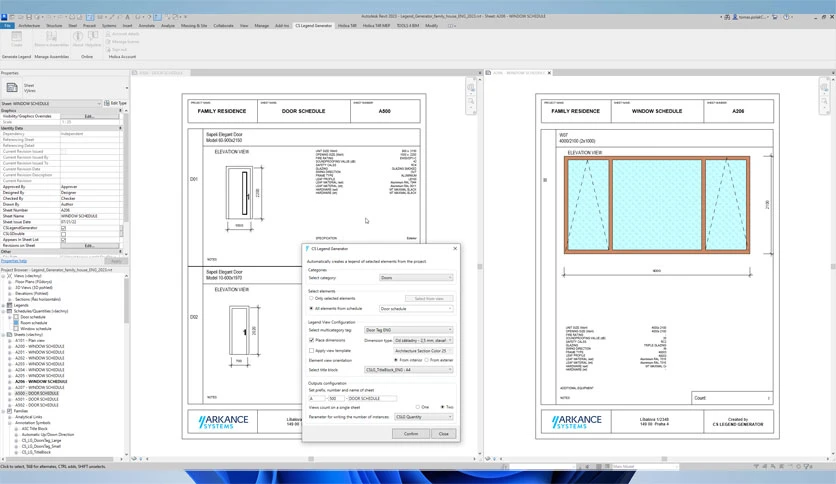Select 'A500 - DOOR SCHEDULE' in Project Browser

[37, 393]
